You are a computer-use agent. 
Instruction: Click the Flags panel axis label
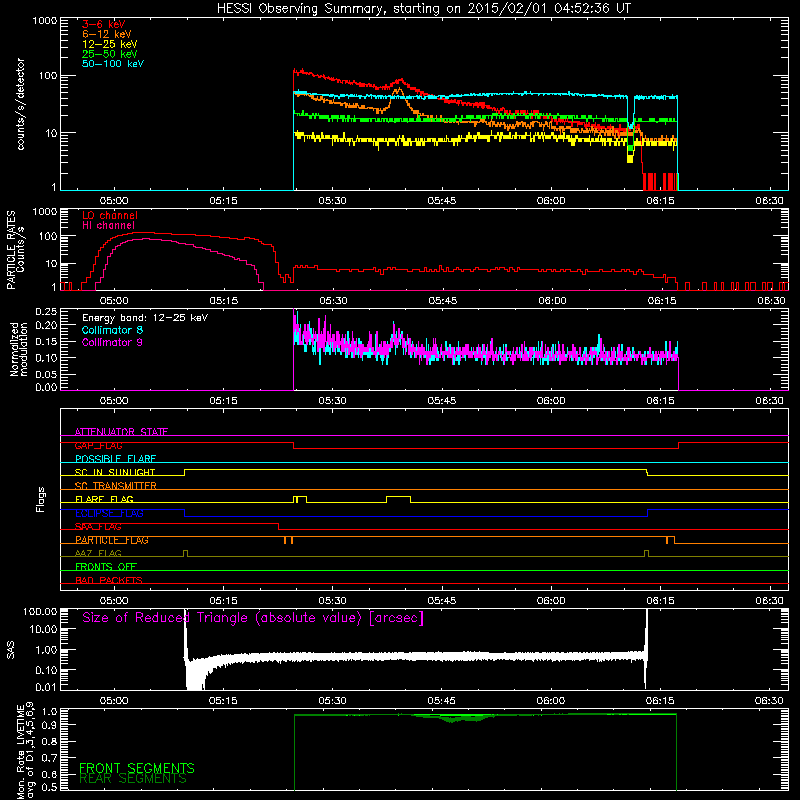(x=41, y=499)
